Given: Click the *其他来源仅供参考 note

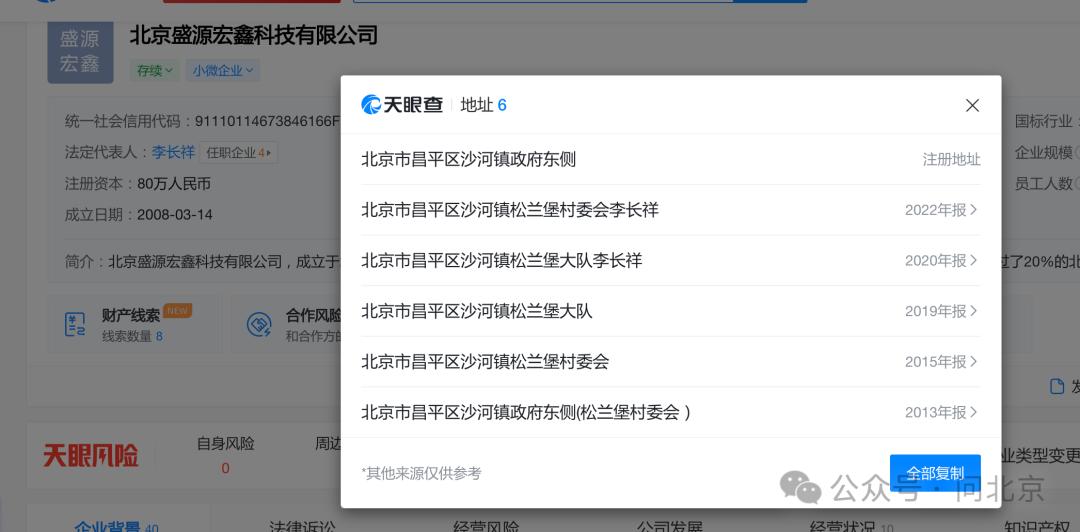Looking at the screenshot, I should (422, 473).
